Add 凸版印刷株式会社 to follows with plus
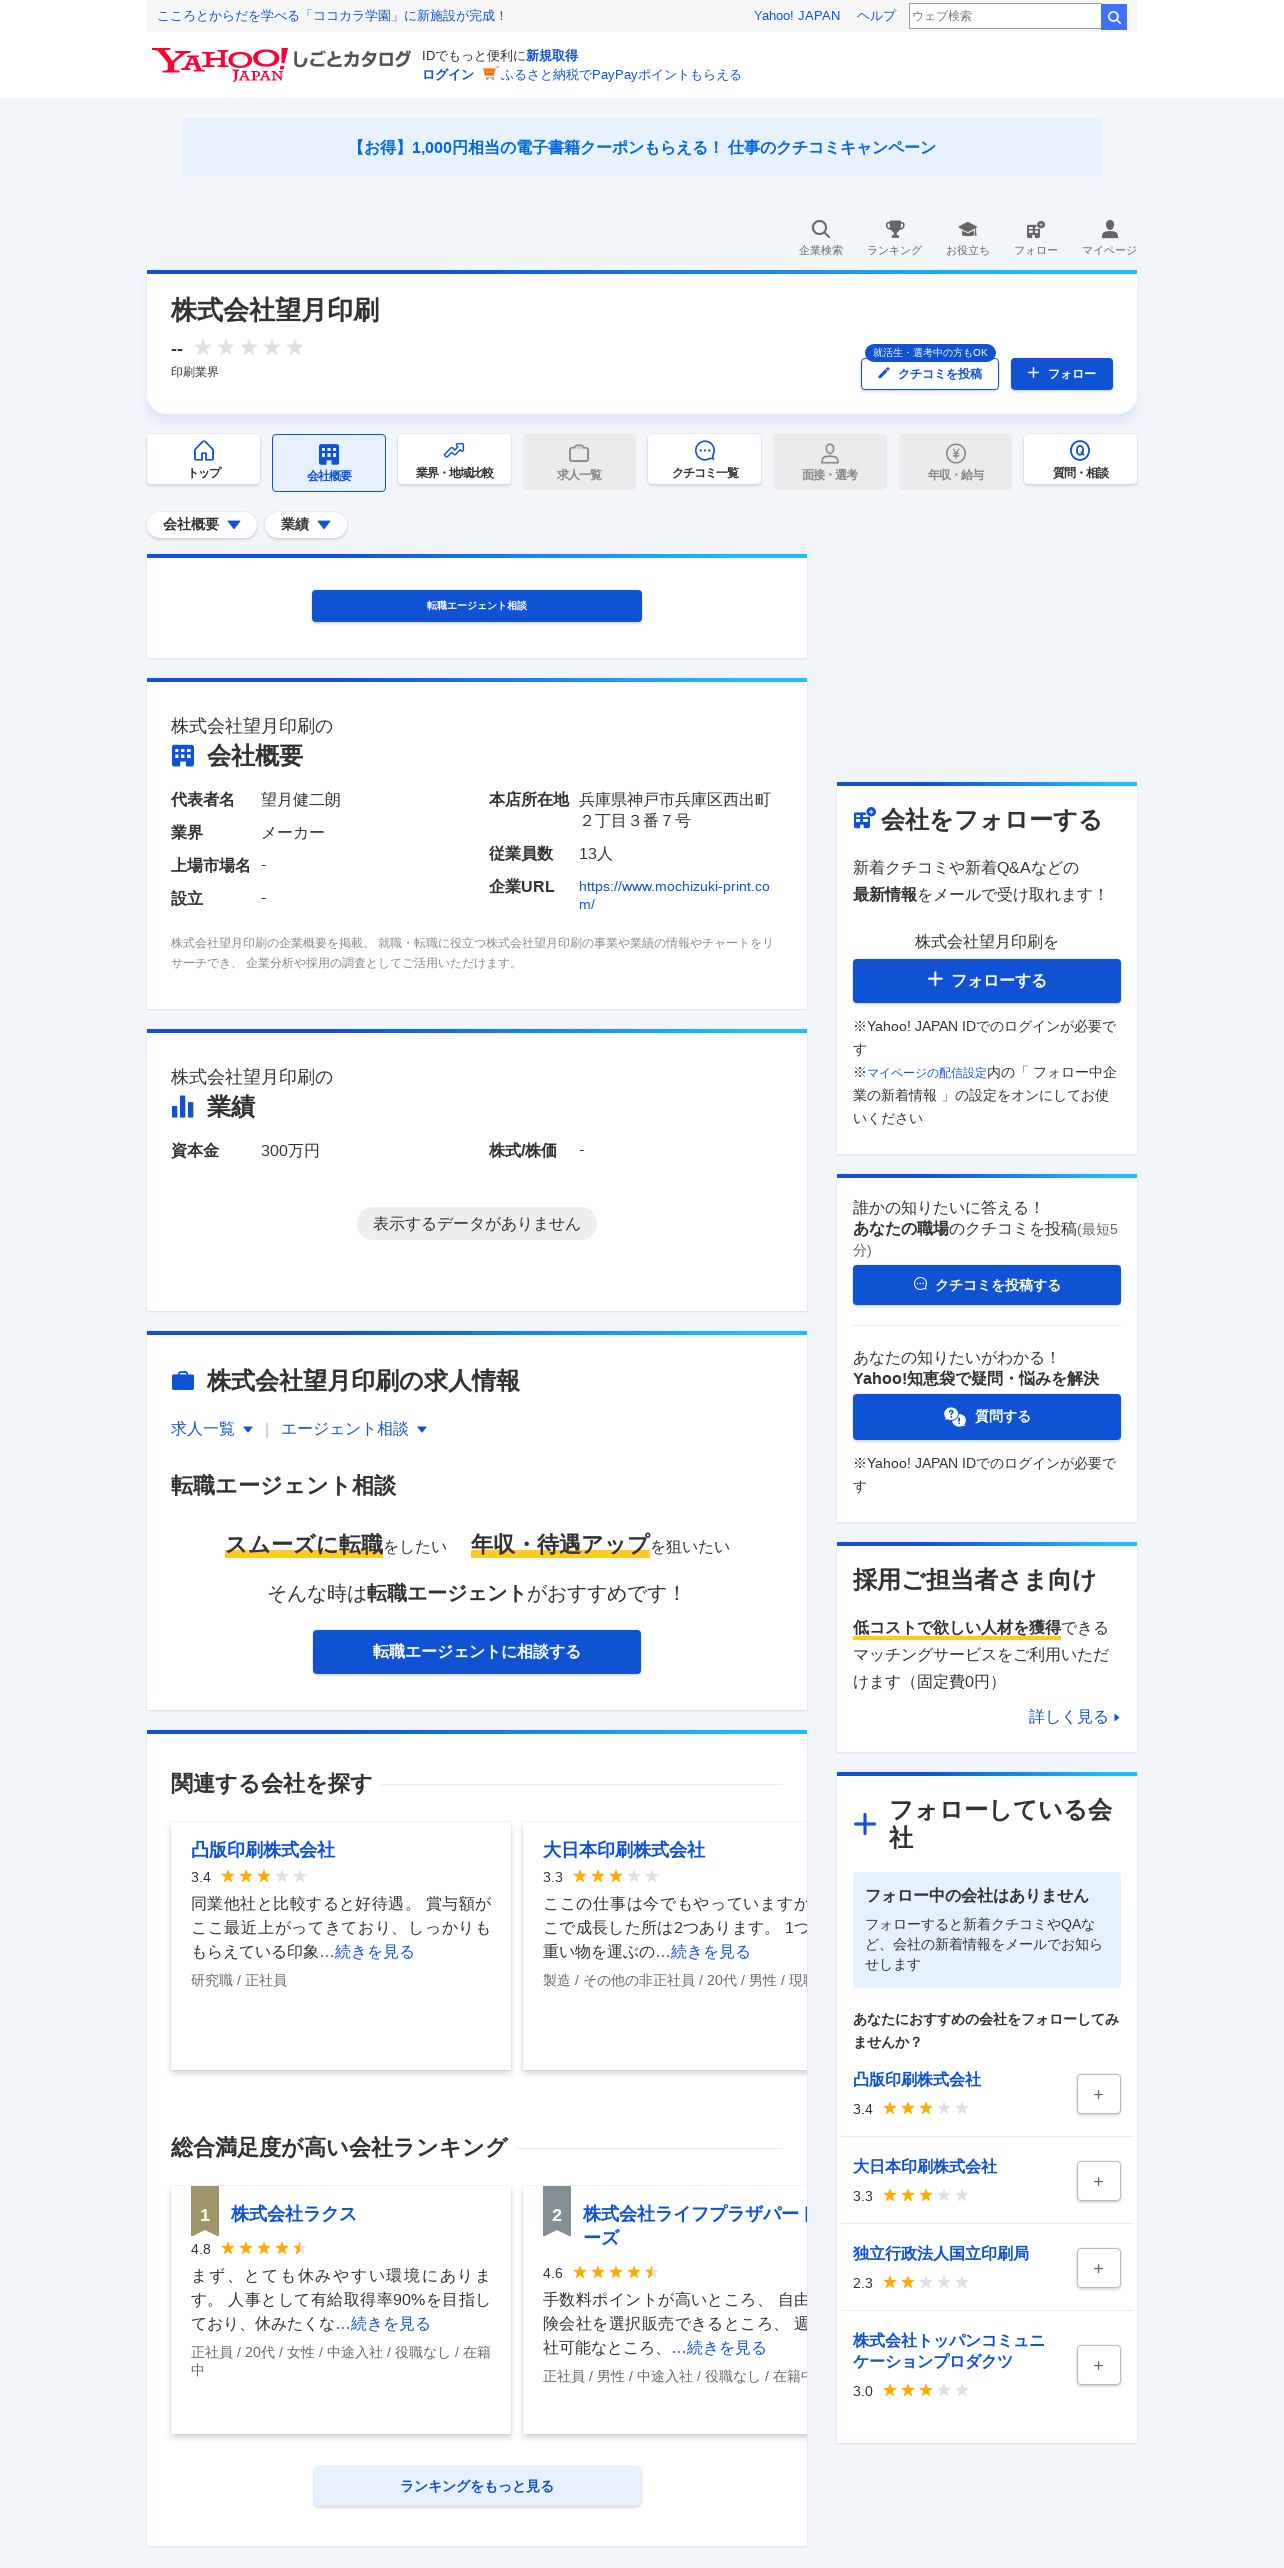 click(1098, 2094)
